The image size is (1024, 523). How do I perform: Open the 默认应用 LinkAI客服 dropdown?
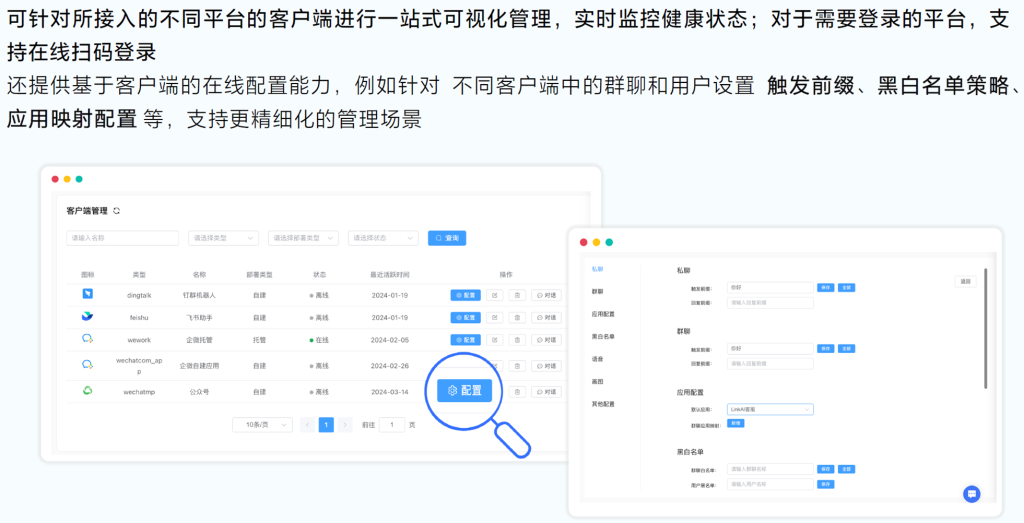click(770, 409)
